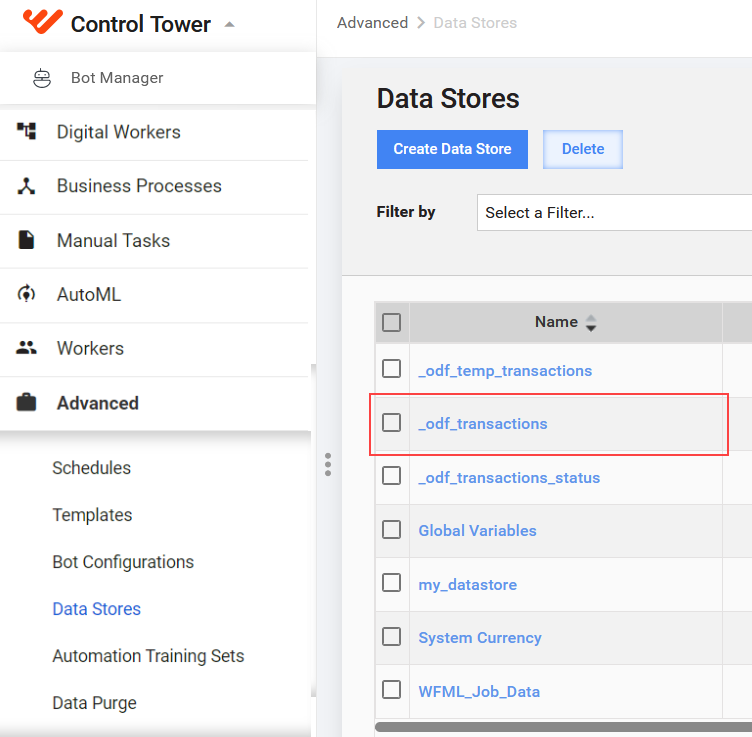Open the _odf_temp_transactions data store
752x737 pixels.
pyautogui.click(x=505, y=371)
